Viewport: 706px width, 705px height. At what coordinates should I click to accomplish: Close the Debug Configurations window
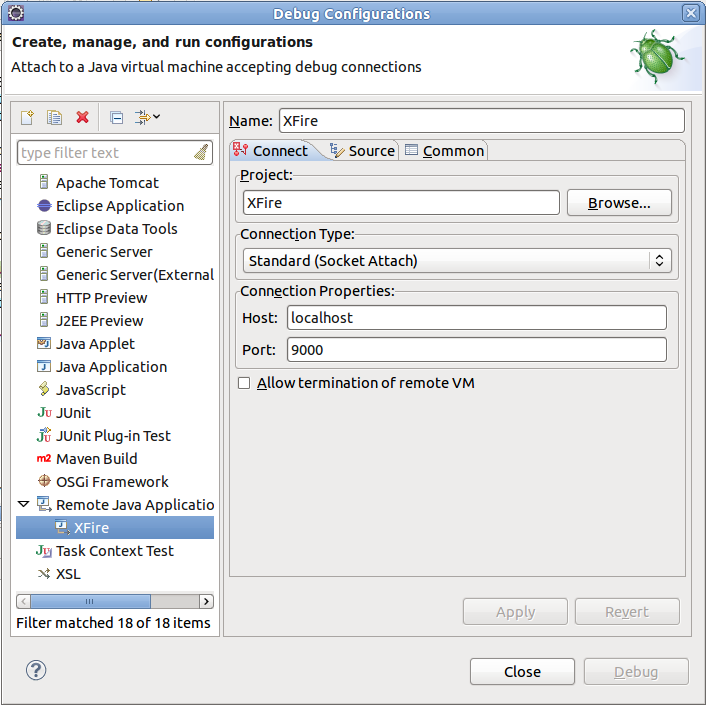pos(691,13)
